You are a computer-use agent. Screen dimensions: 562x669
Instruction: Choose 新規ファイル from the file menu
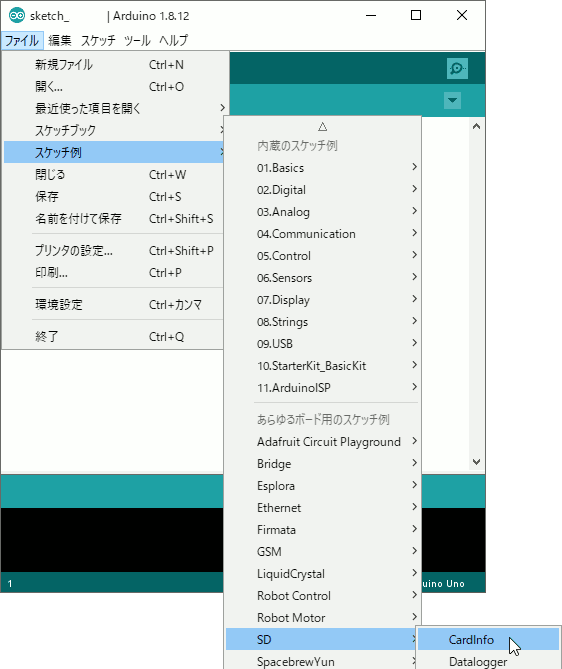coord(114,65)
